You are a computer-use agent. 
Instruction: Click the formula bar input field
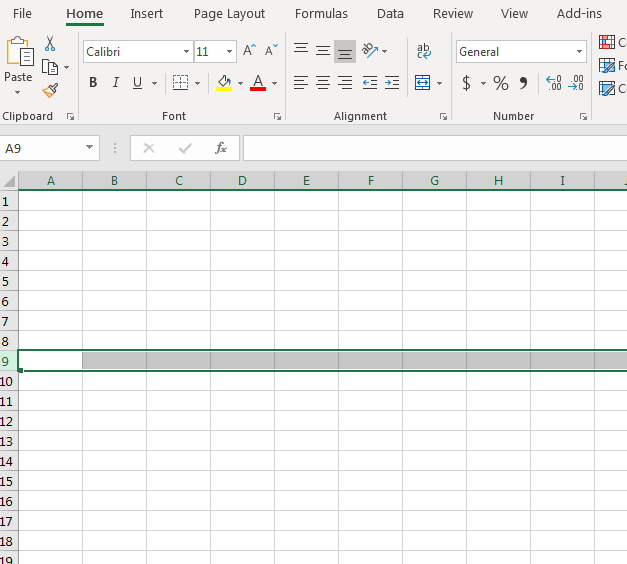click(435, 148)
